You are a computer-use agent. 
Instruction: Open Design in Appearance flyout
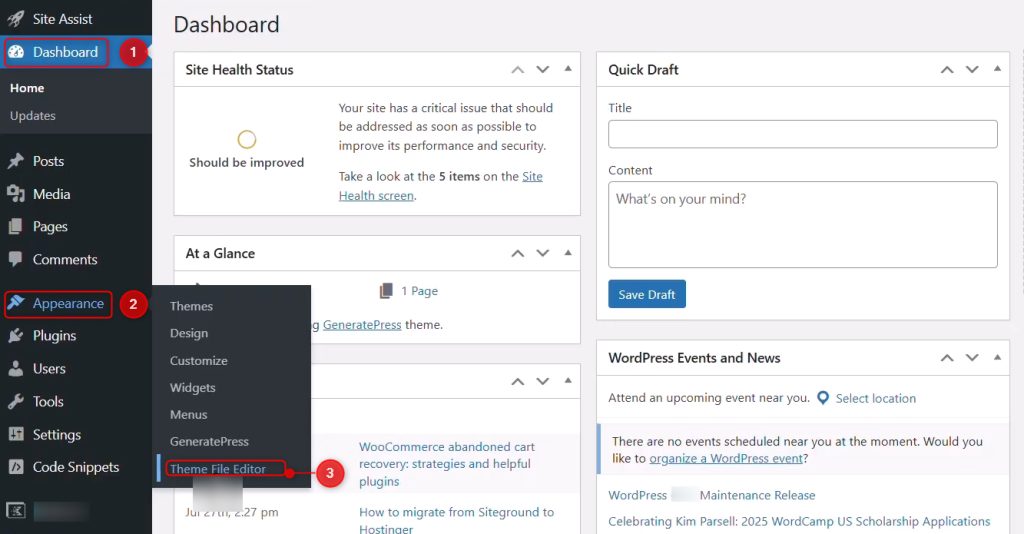click(x=189, y=333)
